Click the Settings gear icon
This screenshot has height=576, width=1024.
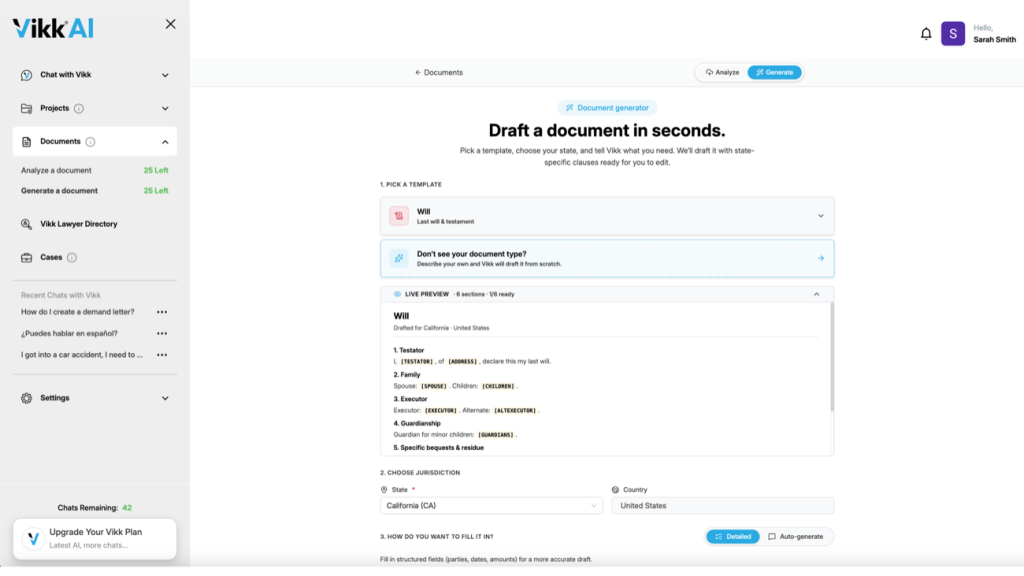[x=26, y=398]
